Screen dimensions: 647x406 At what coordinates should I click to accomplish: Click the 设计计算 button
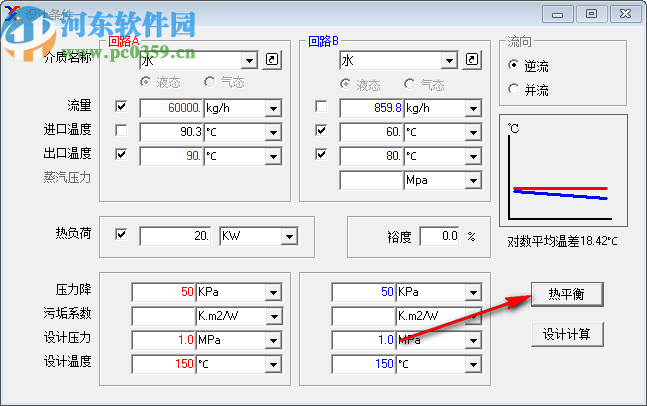click(x=567, y=334)
